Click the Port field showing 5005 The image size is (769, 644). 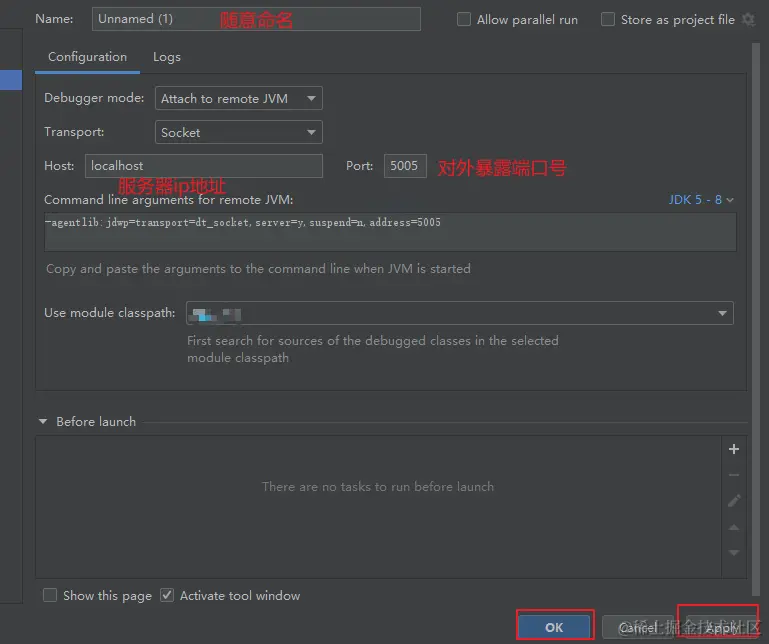405,166
